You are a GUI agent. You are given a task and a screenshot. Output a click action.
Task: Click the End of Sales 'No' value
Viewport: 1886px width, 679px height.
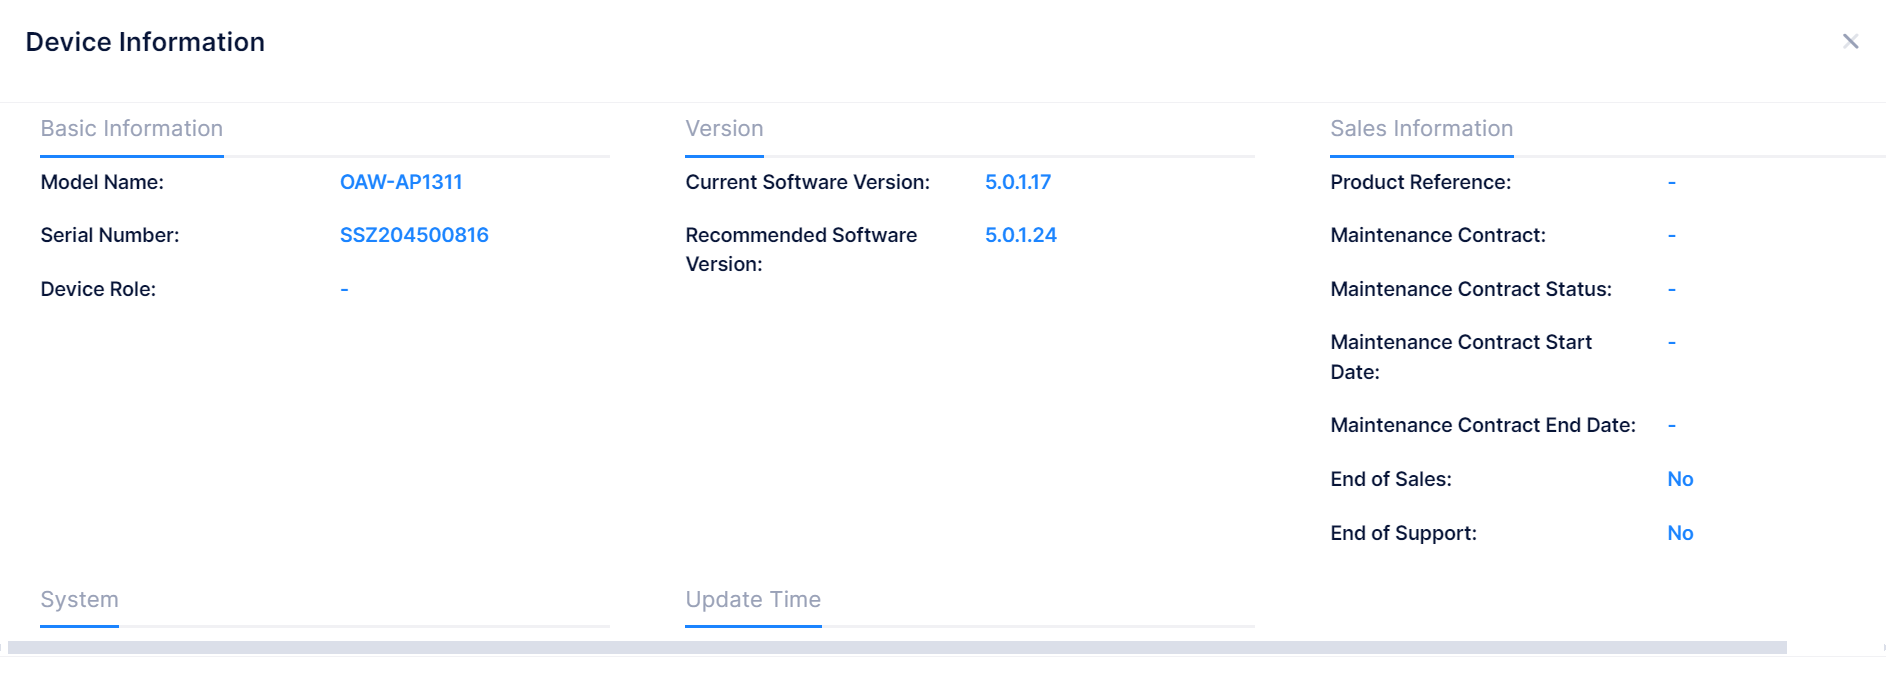point(1680,479)
